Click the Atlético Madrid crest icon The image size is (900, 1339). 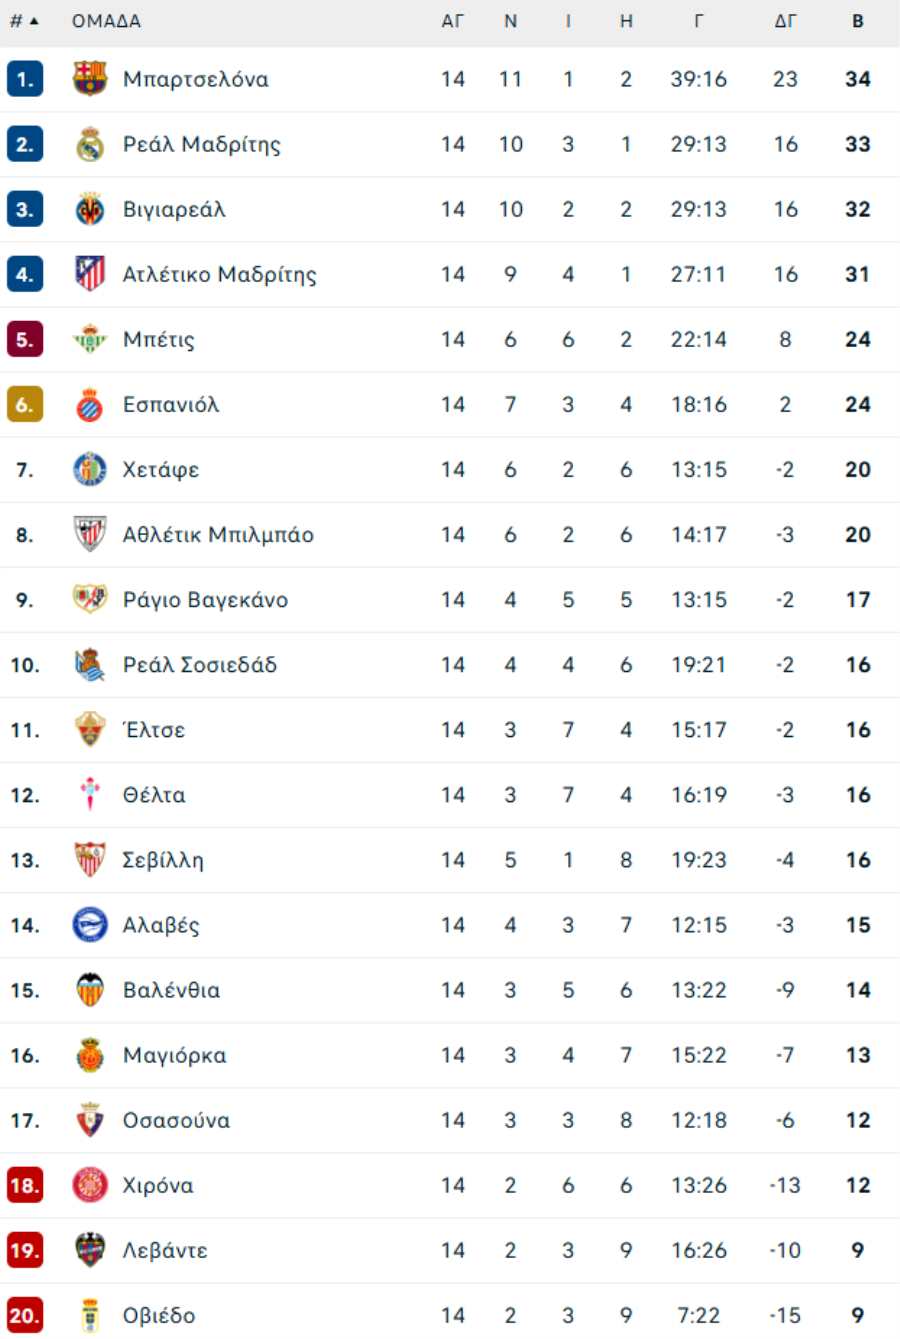pyautogui.click(x=90, y=274)
